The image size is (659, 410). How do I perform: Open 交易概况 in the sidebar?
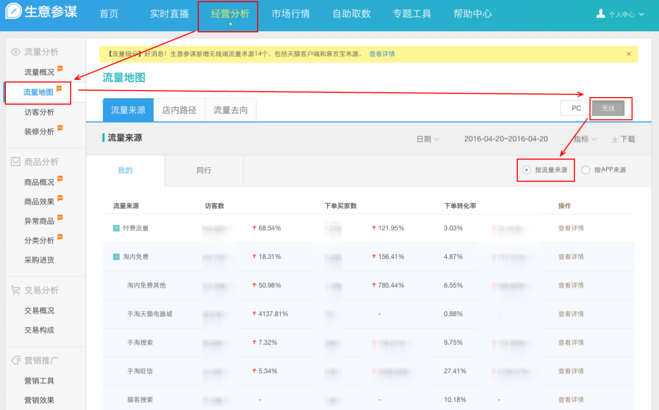39,310
